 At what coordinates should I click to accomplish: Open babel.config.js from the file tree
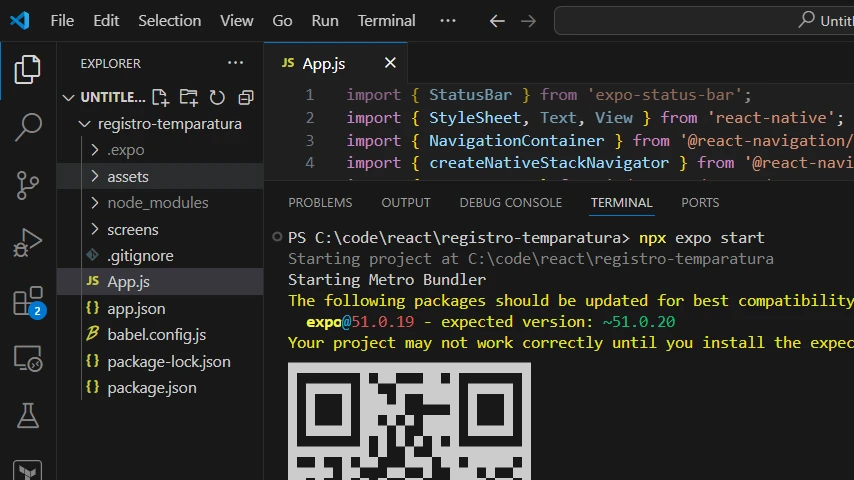160,335
